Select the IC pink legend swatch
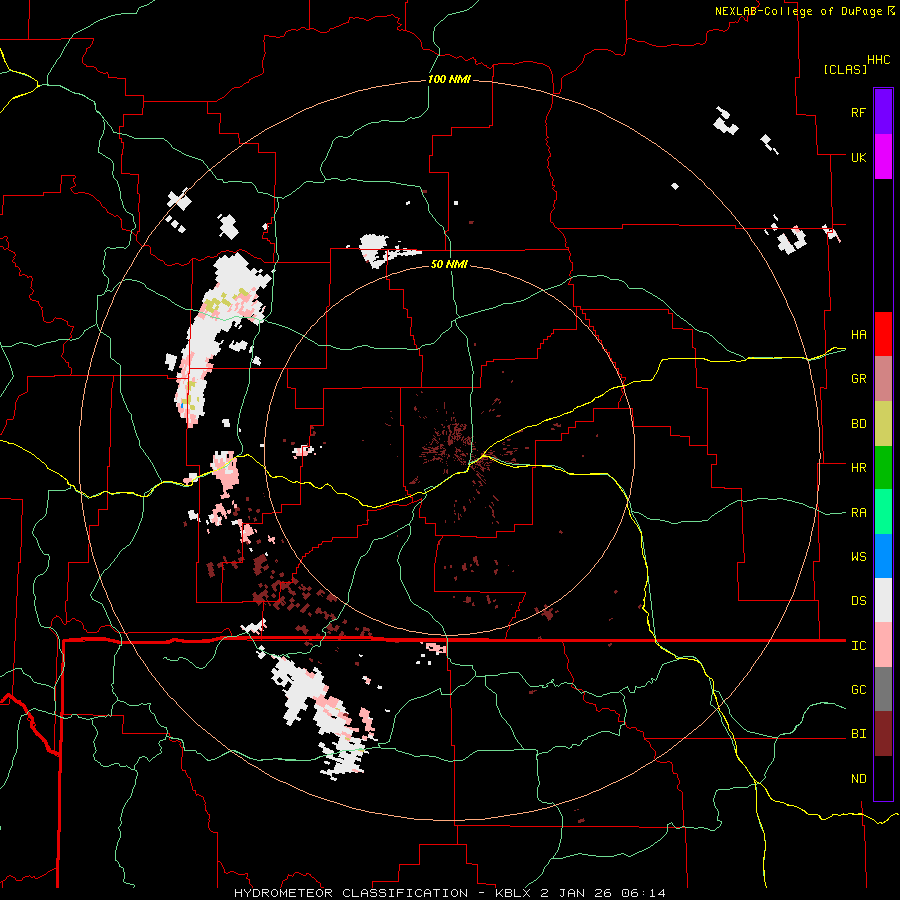Viewport: 900px width, 900px height. [883, 645]
